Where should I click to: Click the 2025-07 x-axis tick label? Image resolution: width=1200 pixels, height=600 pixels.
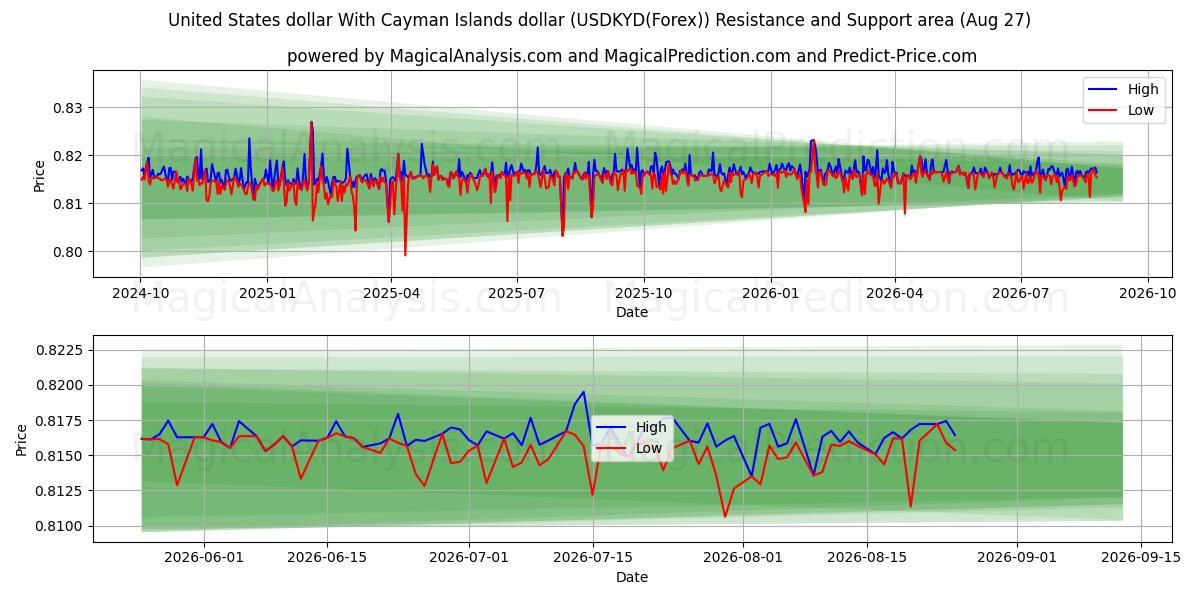point(517,294)
